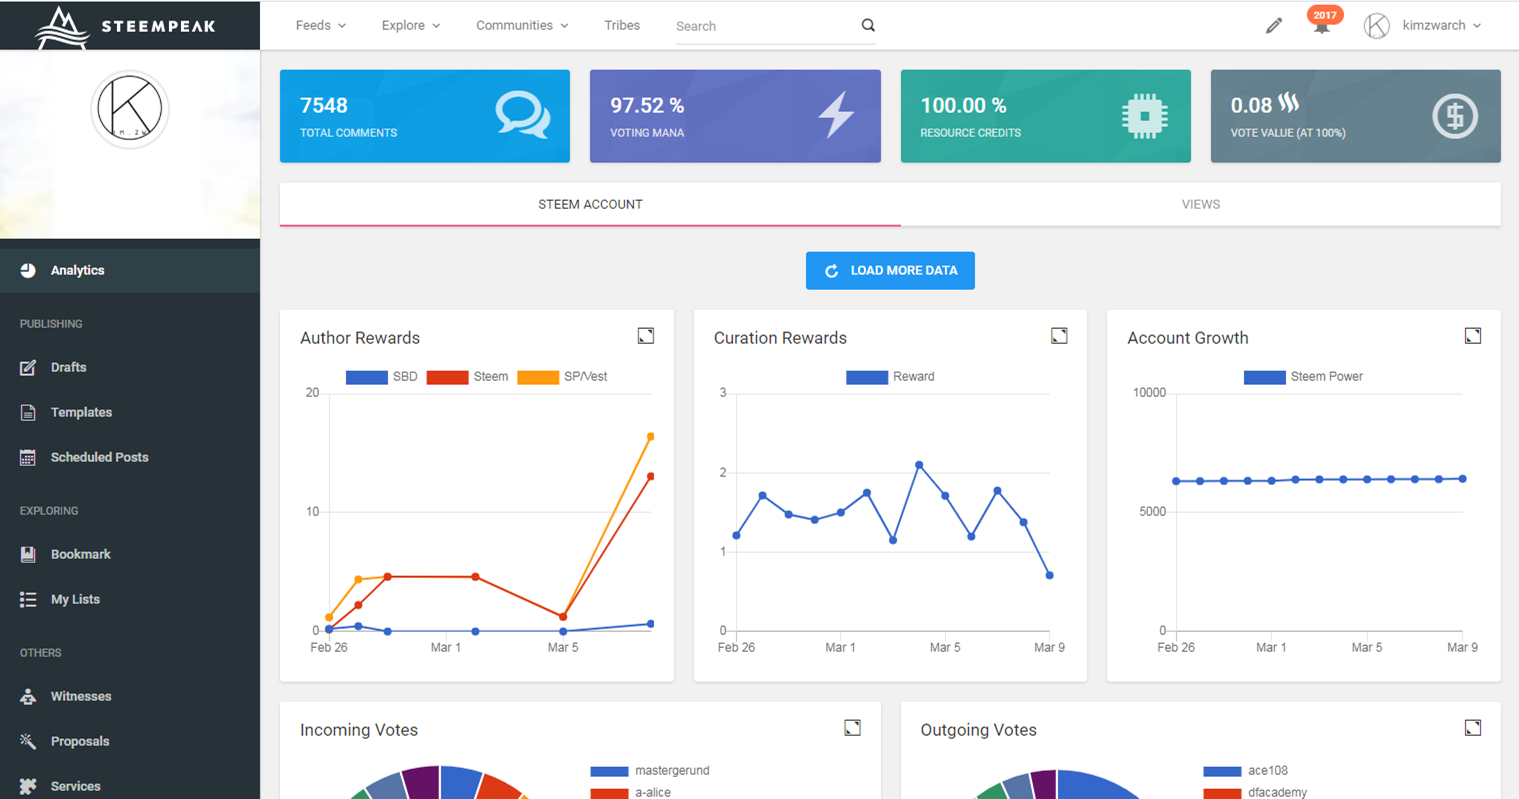The image size is (1519, 799).
Task: Click the Steem Power legend color swatch
Action: point(1264,377)
